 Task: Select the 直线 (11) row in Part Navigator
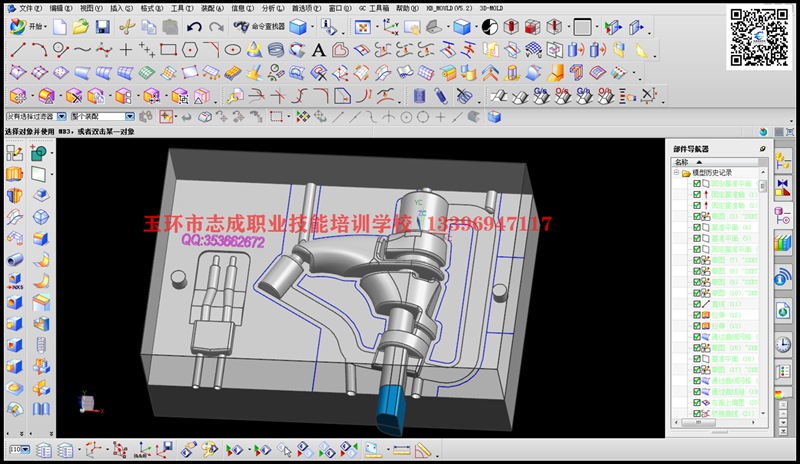click(x=717, y=304)
